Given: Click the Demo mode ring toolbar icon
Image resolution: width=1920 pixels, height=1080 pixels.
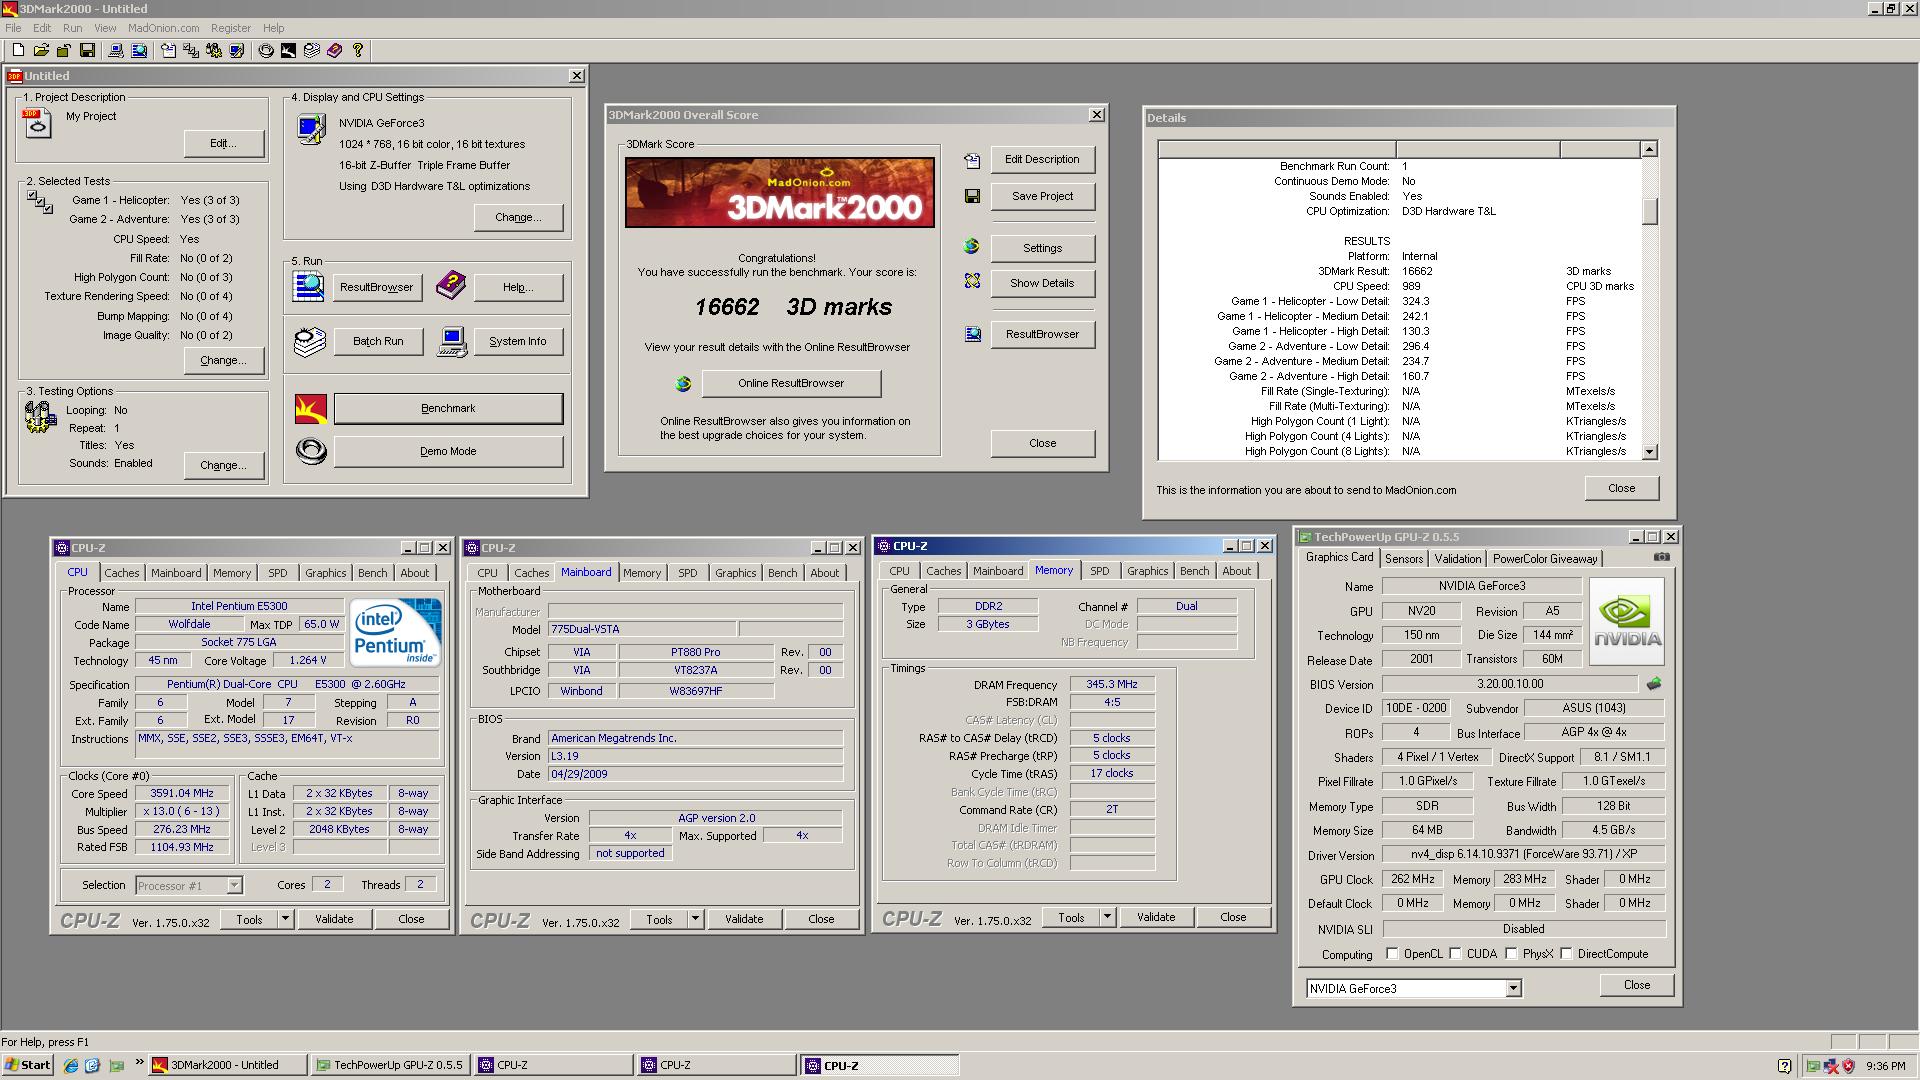Looking at the screenshot, I should (266, 50).
